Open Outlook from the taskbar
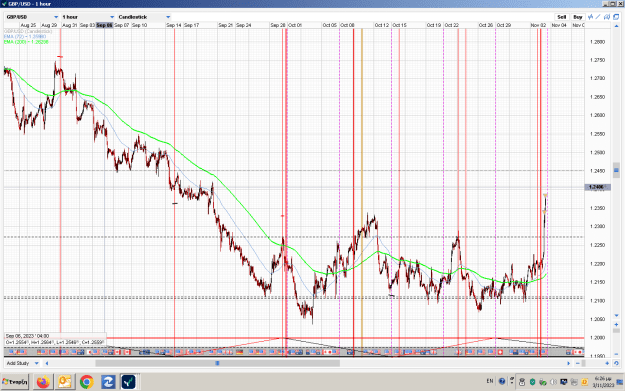Viewport: 625px width, 391px height. coord(65,382)
